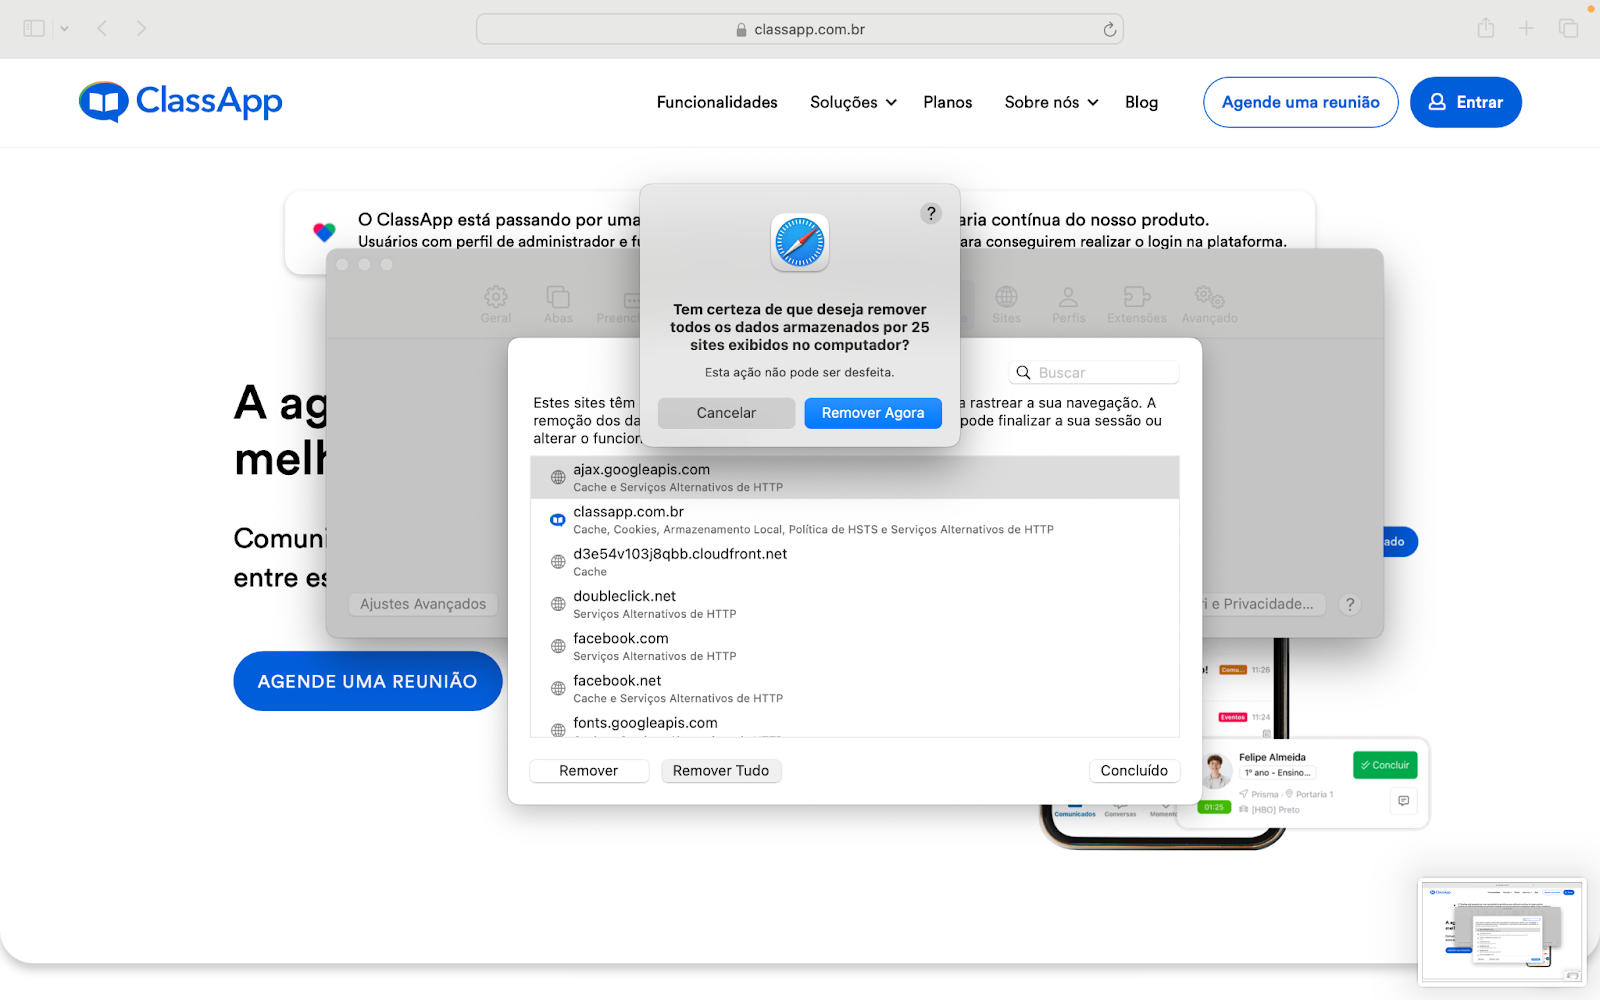Click the help button in the settings window
1600x1000 pixels.
(1350, 604)
